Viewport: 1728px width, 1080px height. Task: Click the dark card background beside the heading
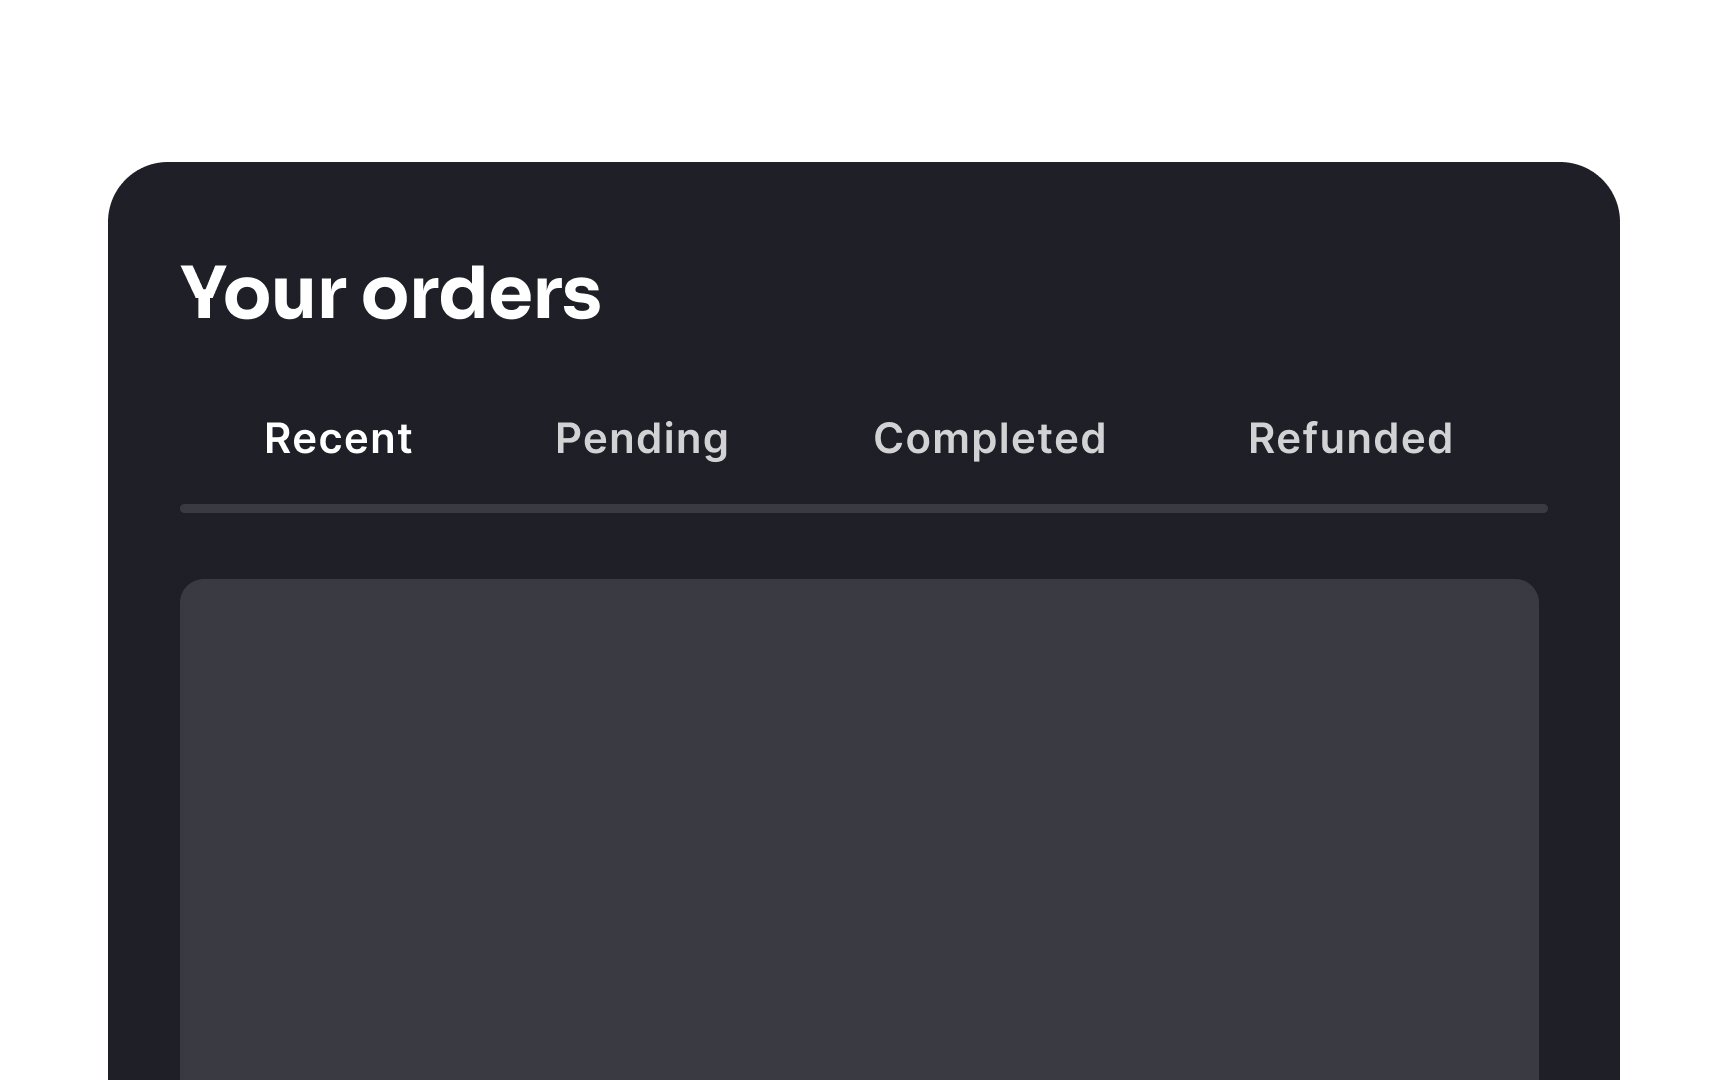[1100, 292]
